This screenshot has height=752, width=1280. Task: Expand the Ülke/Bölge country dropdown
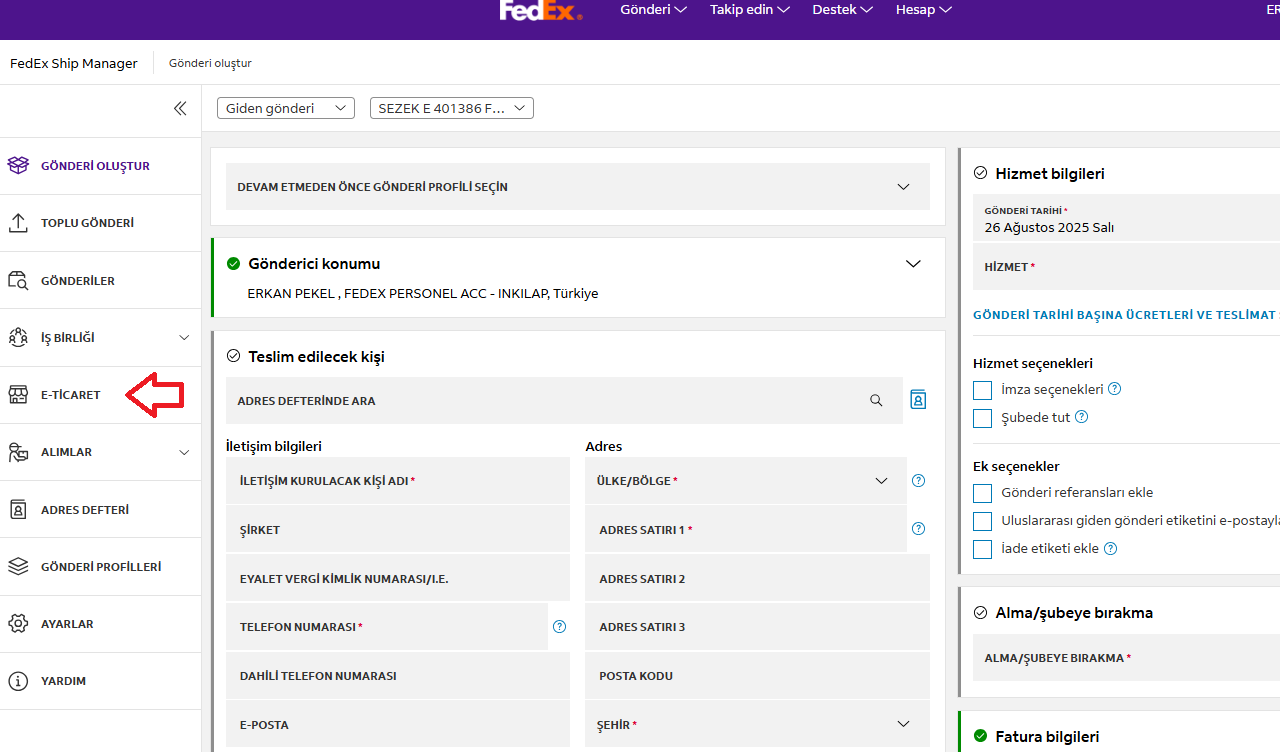coord(881,481)
